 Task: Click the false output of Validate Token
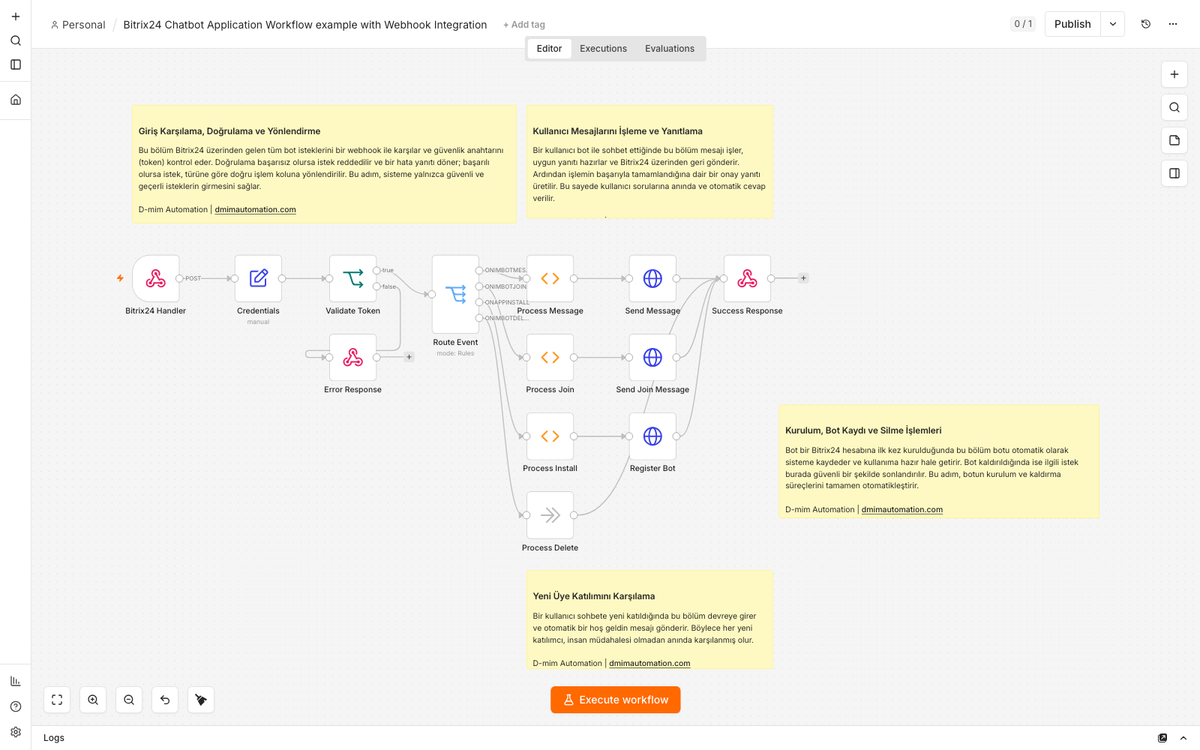point(377,287)
